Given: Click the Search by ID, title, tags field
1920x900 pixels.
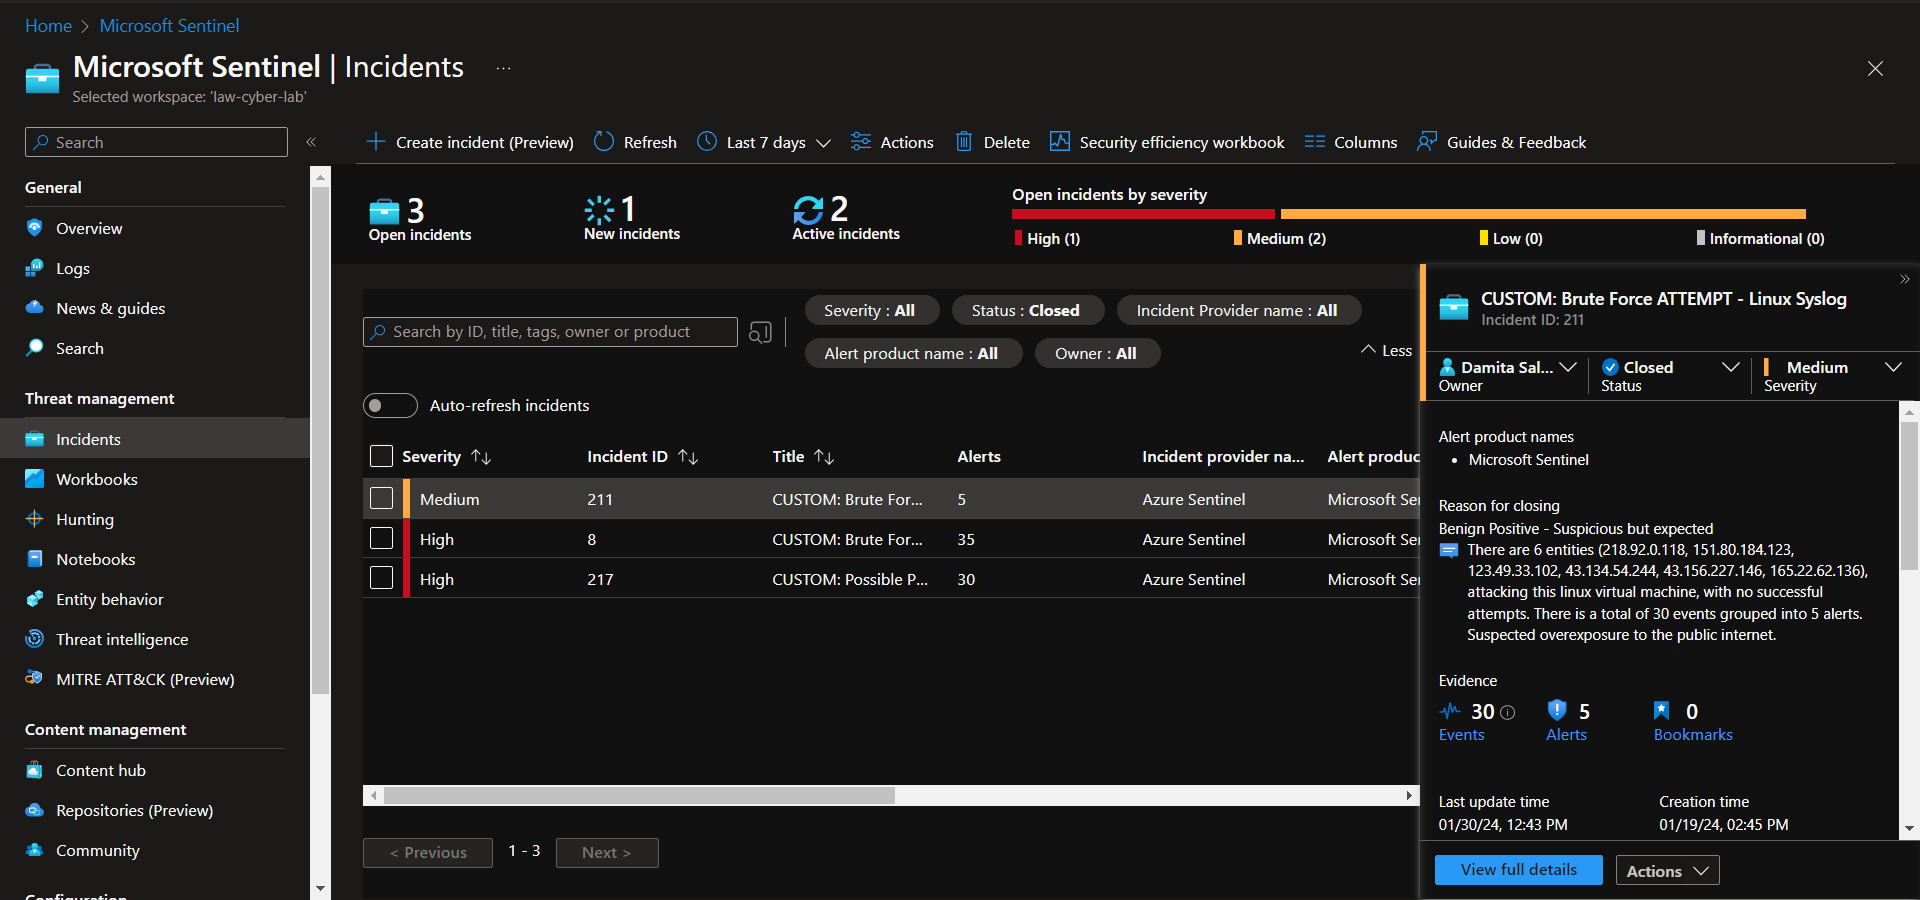Looking at the screenshot, I should [x=550, y=332].
